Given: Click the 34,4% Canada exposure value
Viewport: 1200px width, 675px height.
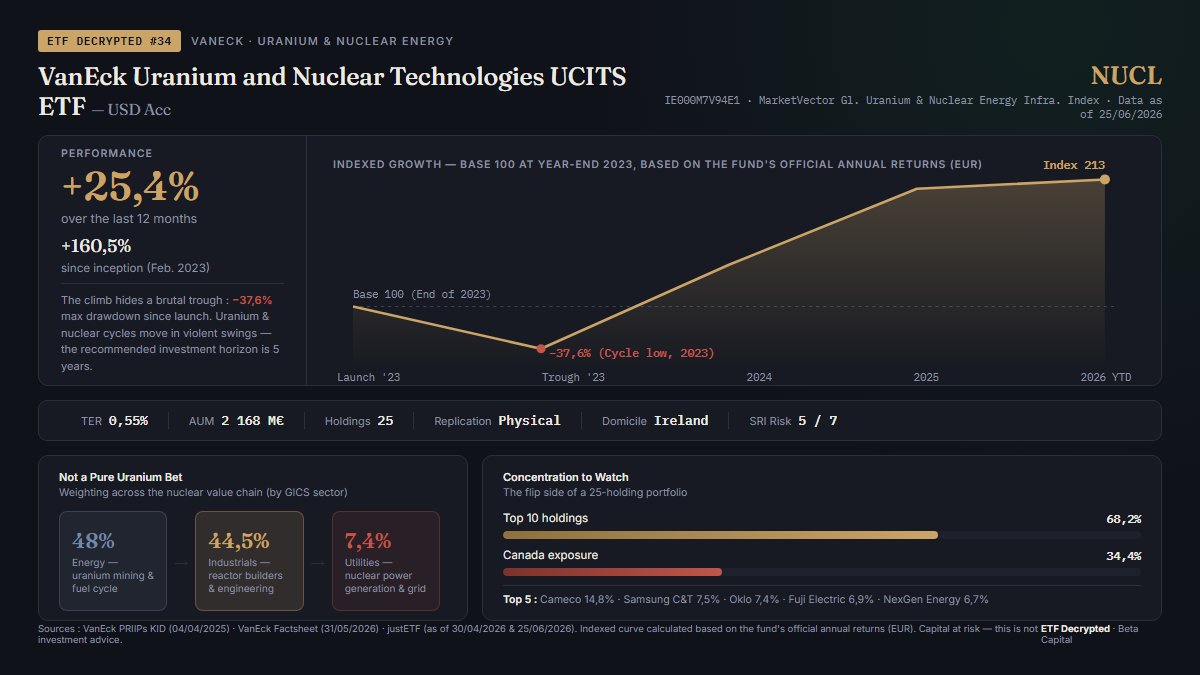Looking at the screenshot, I should click(x=1123, y=556).
